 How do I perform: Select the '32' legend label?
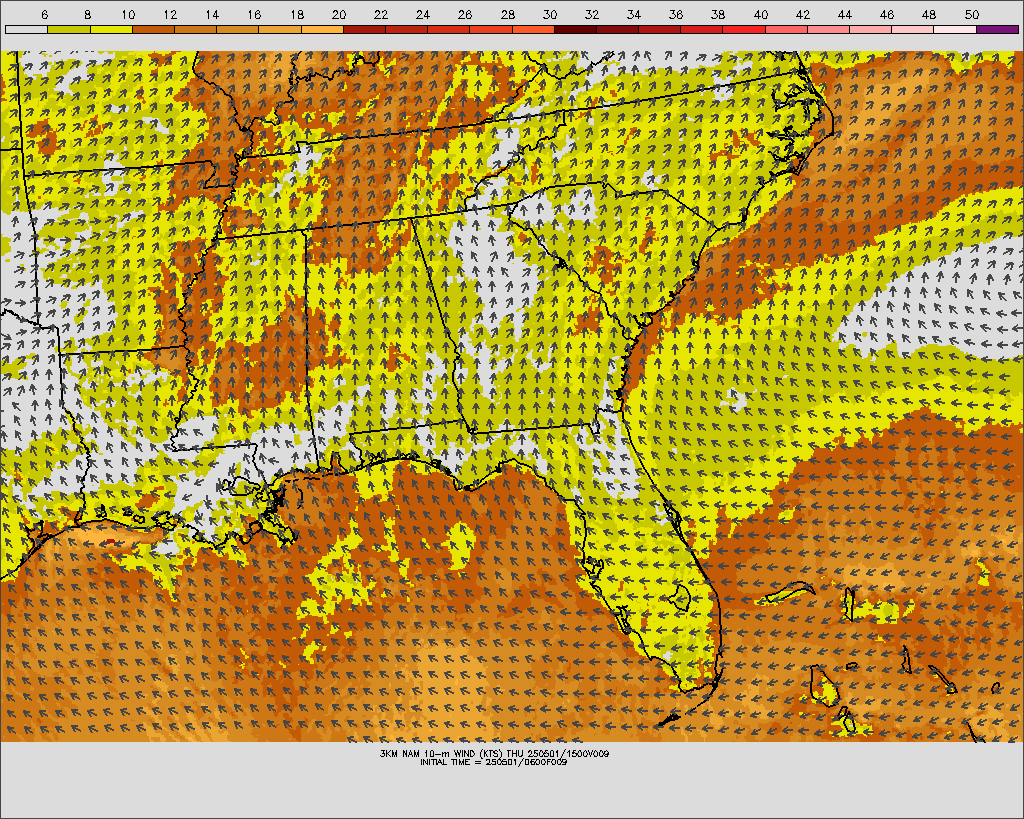click(x=592, y=14)
